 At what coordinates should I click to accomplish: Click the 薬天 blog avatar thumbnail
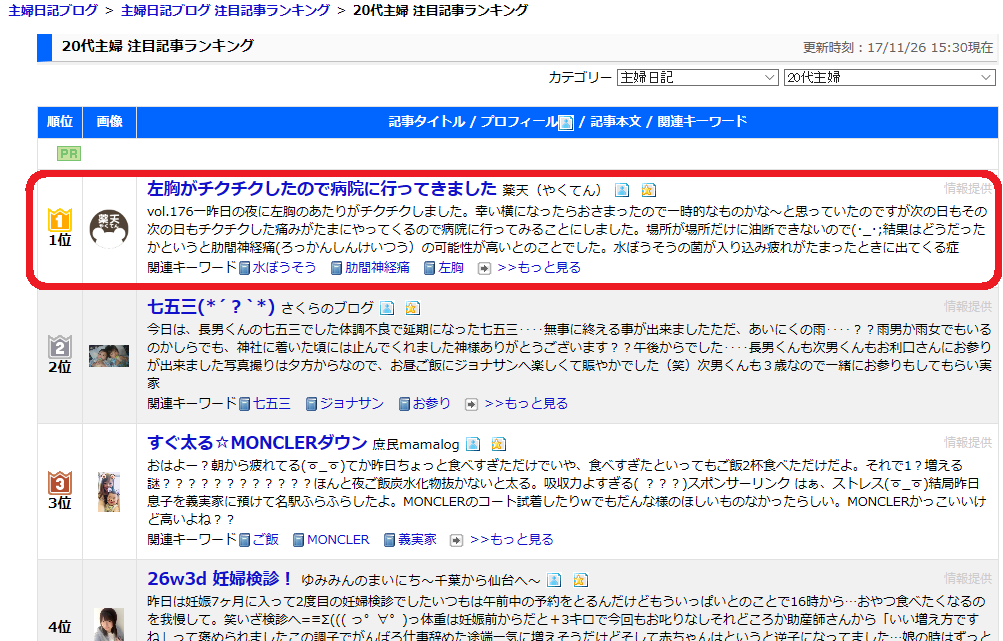point(109,228)
